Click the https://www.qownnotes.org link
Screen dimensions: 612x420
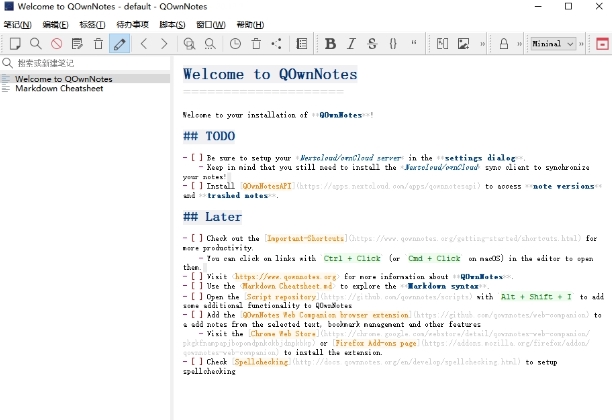(286, 277)
